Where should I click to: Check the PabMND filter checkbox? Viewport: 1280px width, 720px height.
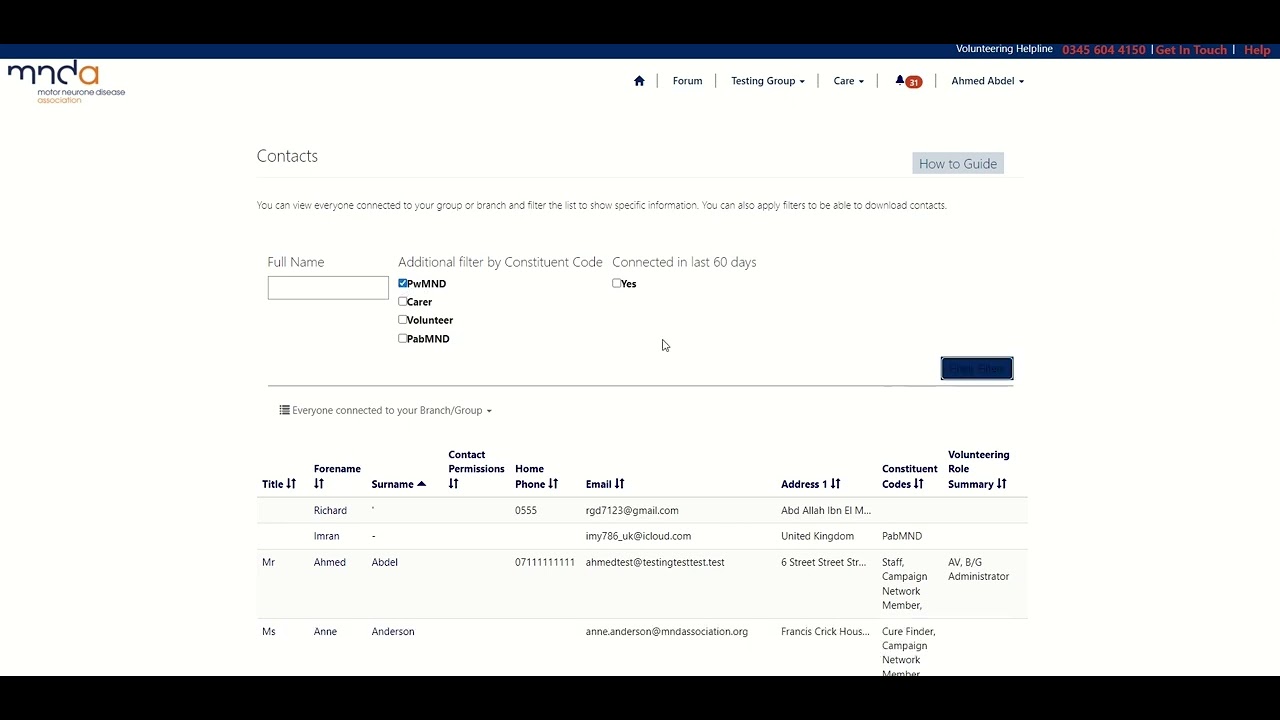click(x=403, y=338)
